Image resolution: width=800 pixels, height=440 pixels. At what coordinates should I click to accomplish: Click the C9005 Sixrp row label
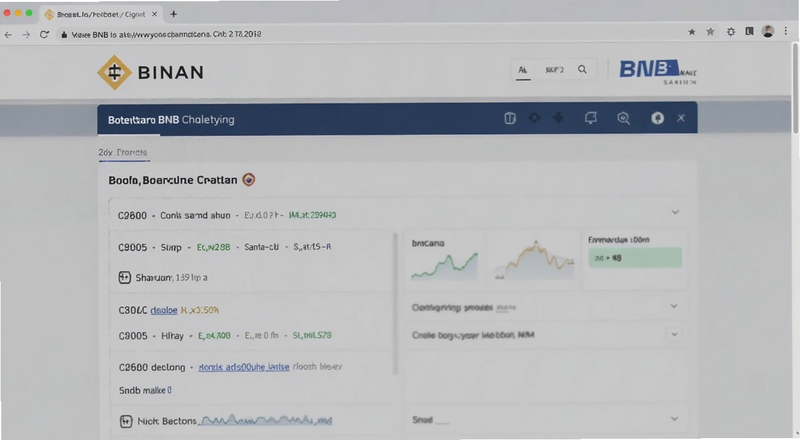149,248
